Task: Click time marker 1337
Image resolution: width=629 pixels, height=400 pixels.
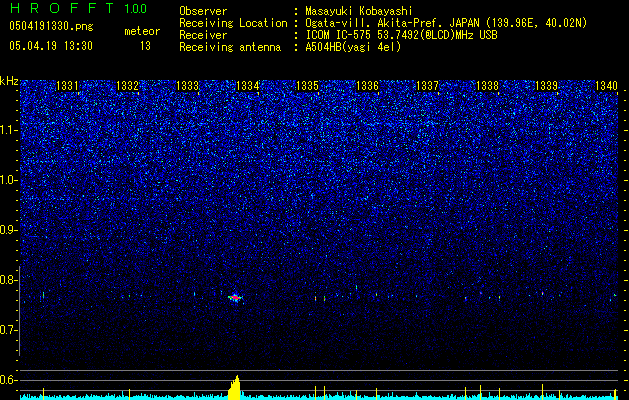Action: click(428, 85)
